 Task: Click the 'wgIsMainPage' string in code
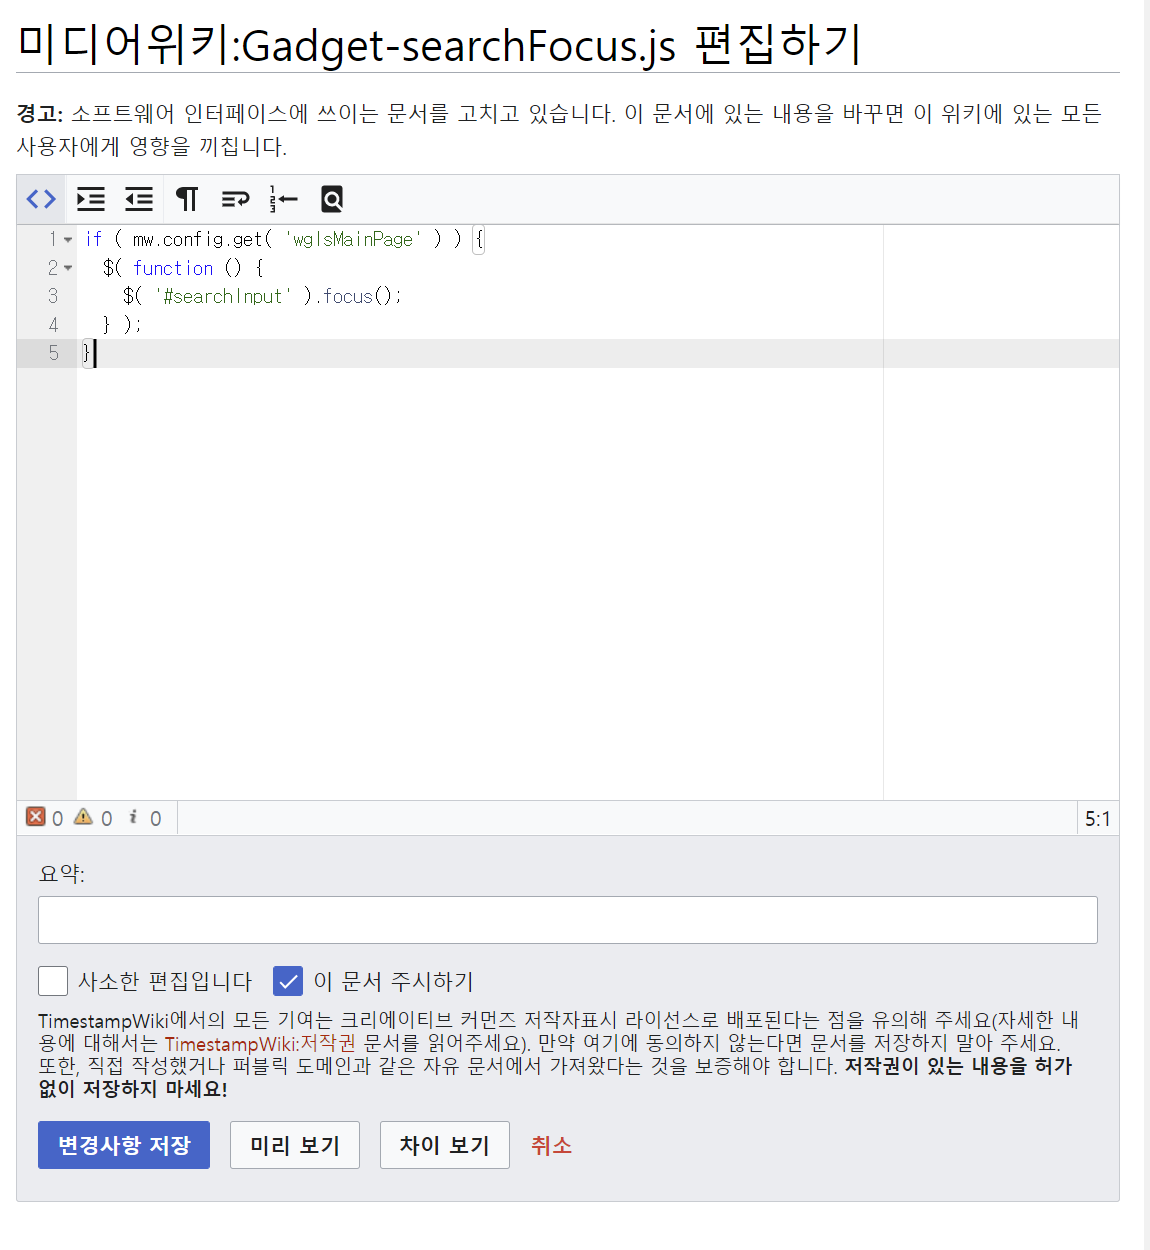pos(353,239)
